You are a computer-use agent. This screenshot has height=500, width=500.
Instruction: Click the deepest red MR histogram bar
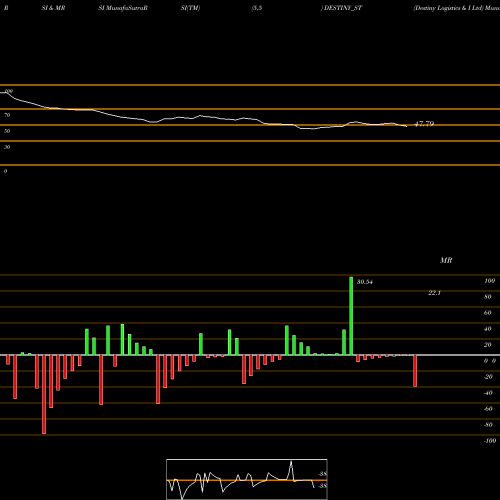pos(44,394)
